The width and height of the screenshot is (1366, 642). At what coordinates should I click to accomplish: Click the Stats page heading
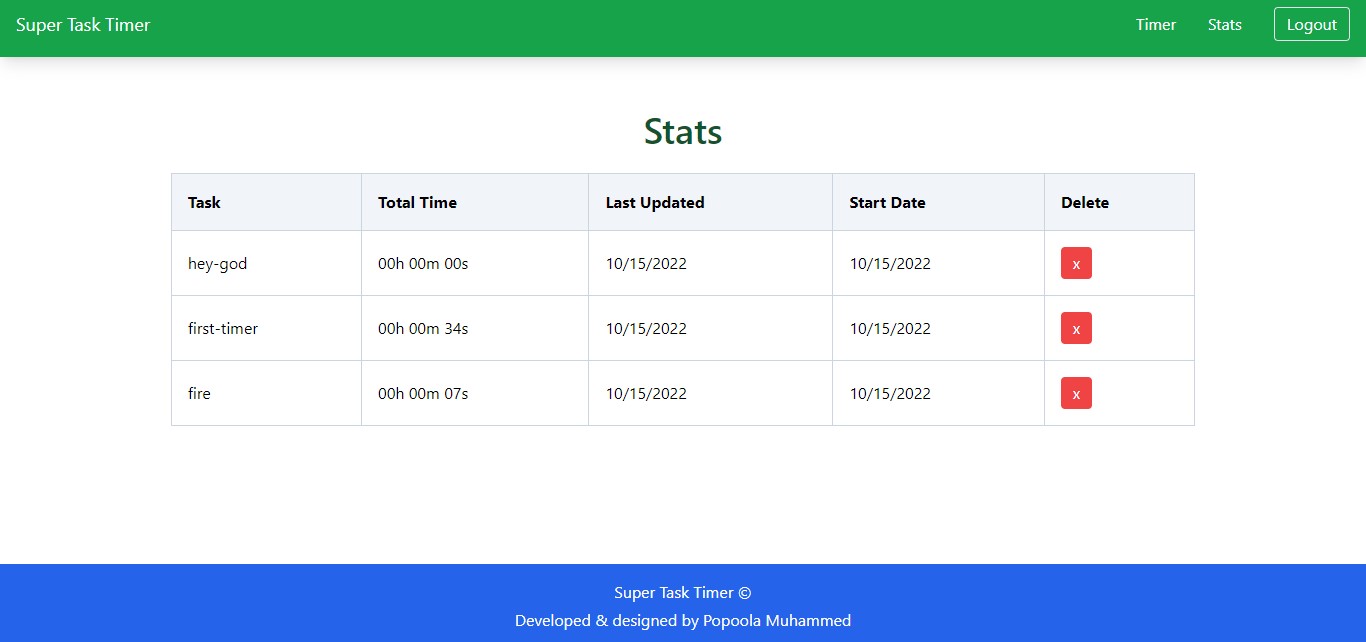point(683,131)
